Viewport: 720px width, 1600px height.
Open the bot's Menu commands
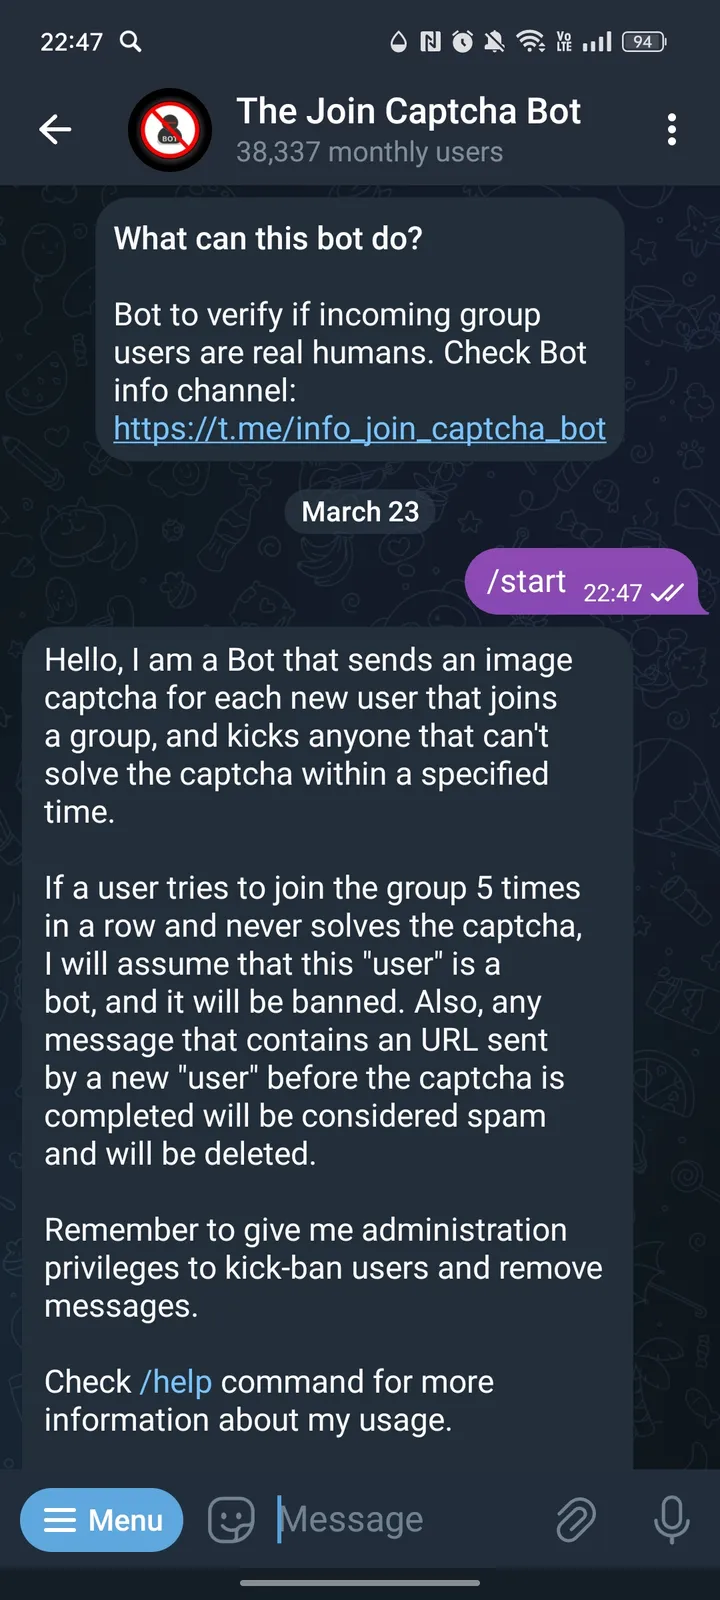coord(101,1519)
